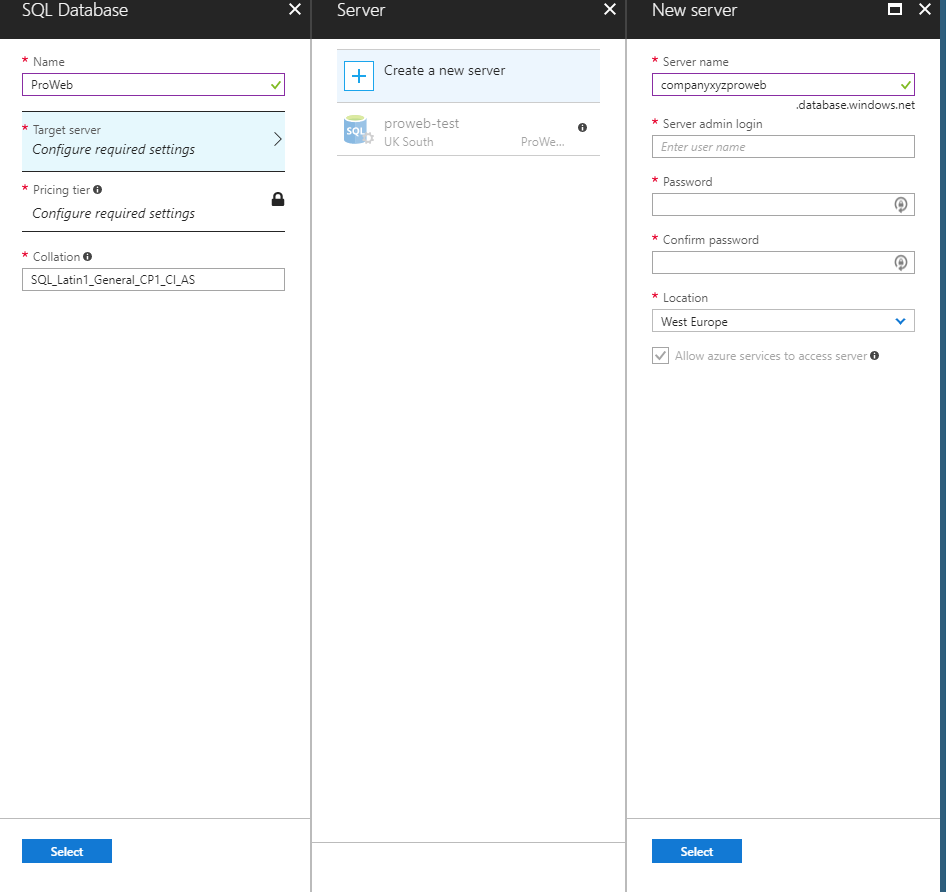Expand Target server settings chevron
The width and height of the screenshot is (946, 892).
(278, 139)
